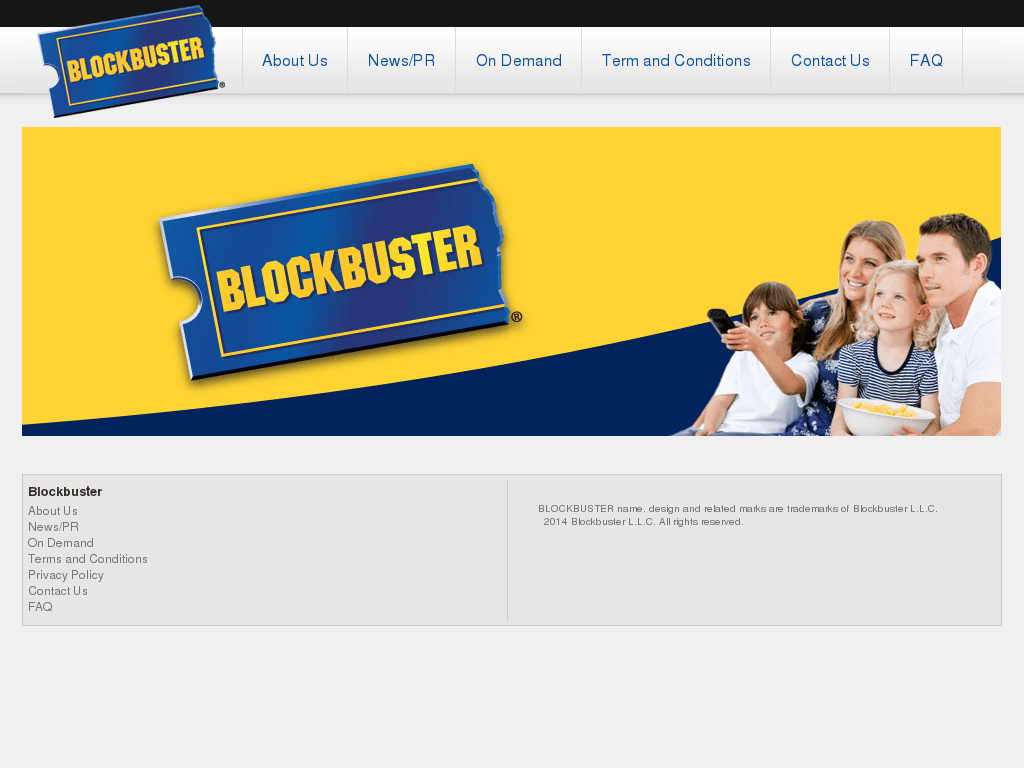Viewport: 1024px width, 768px height.
Task: Open About Us in top navigation
Action: click(295, 61)
